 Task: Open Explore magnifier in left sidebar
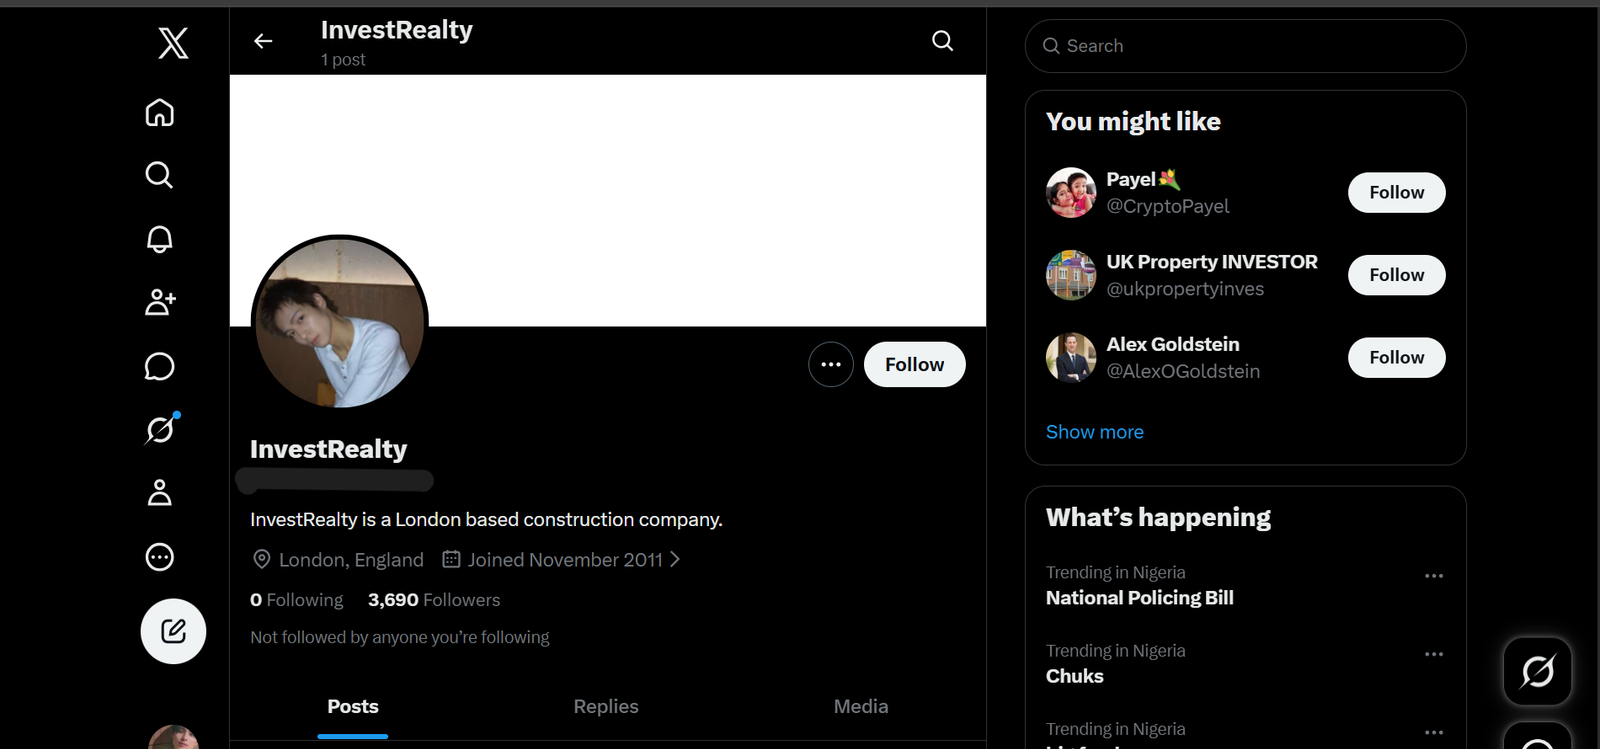(160, 175)
